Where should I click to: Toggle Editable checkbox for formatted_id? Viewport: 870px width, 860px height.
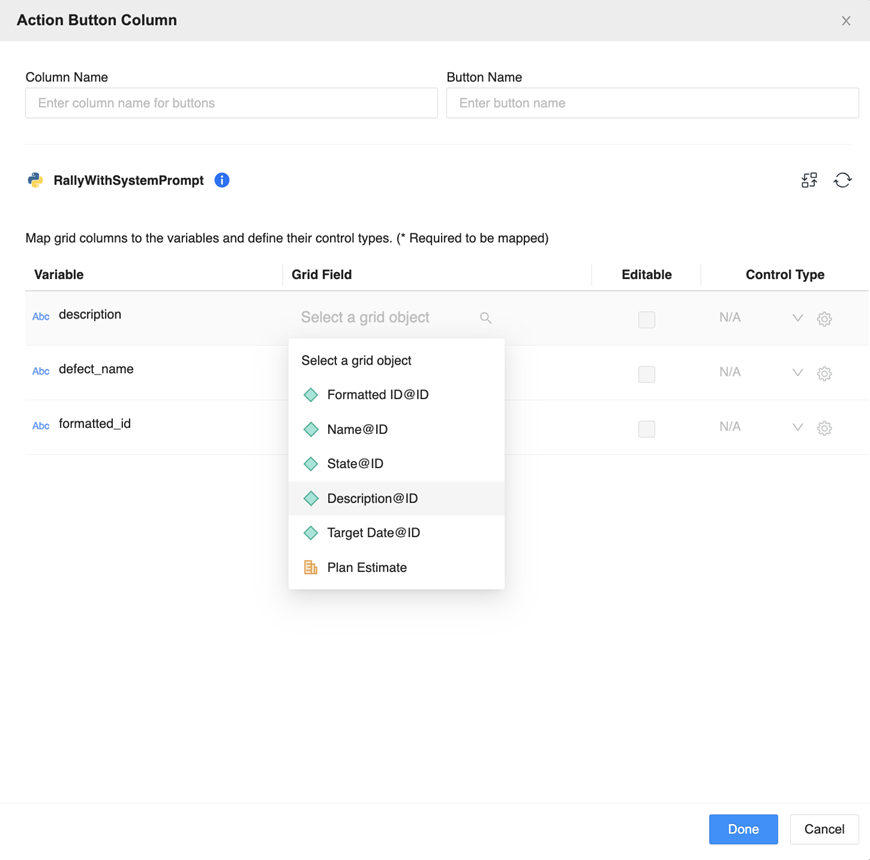click(647, 429)
